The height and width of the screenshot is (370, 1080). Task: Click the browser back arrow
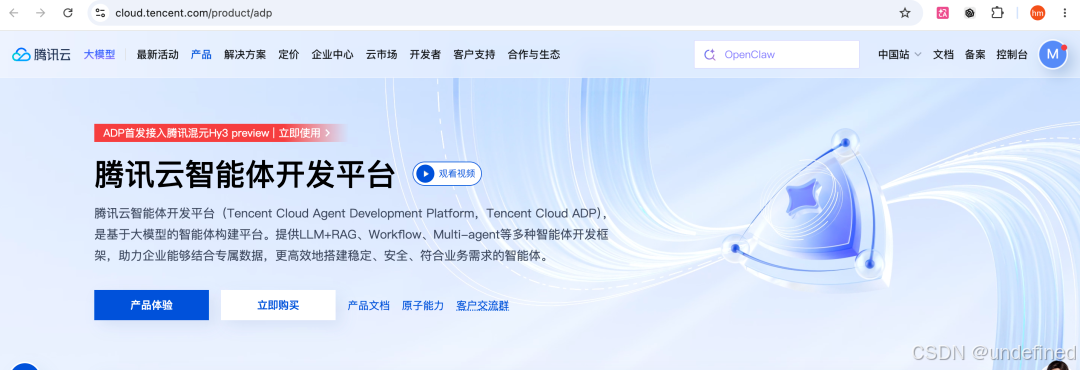[x=14, y=12]
